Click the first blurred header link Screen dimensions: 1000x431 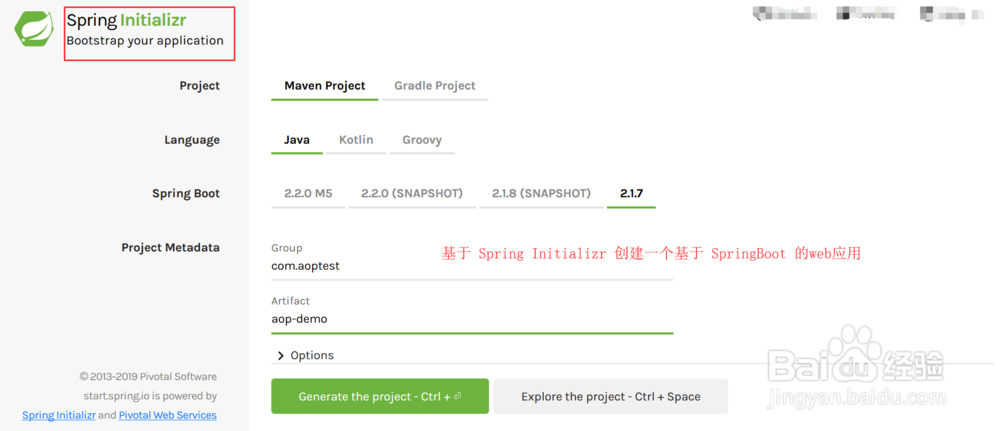pyautogui.click(x=784, y=13)
